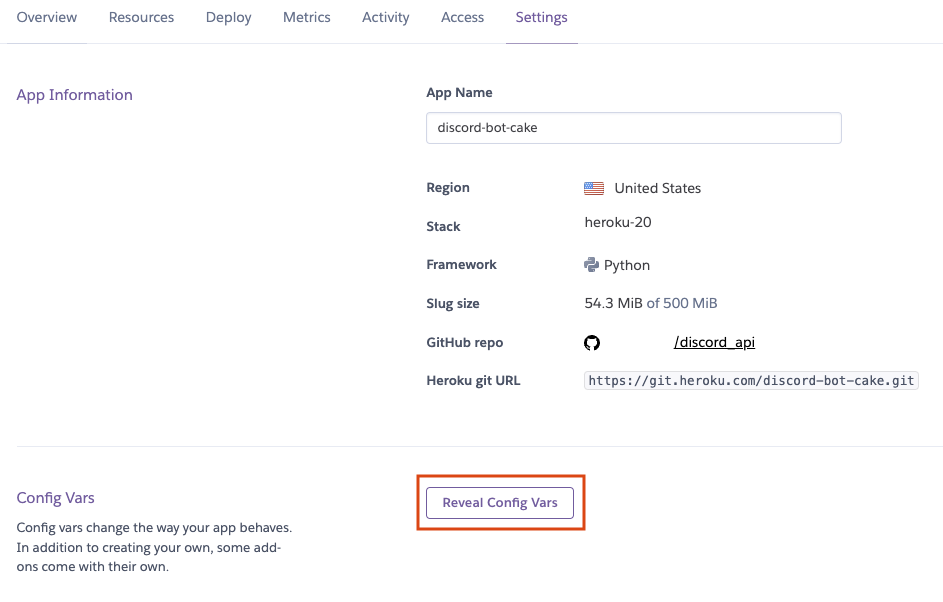Screen dimensions: 943x602
Task: Click the Framework row label
Action: (461, 265)
